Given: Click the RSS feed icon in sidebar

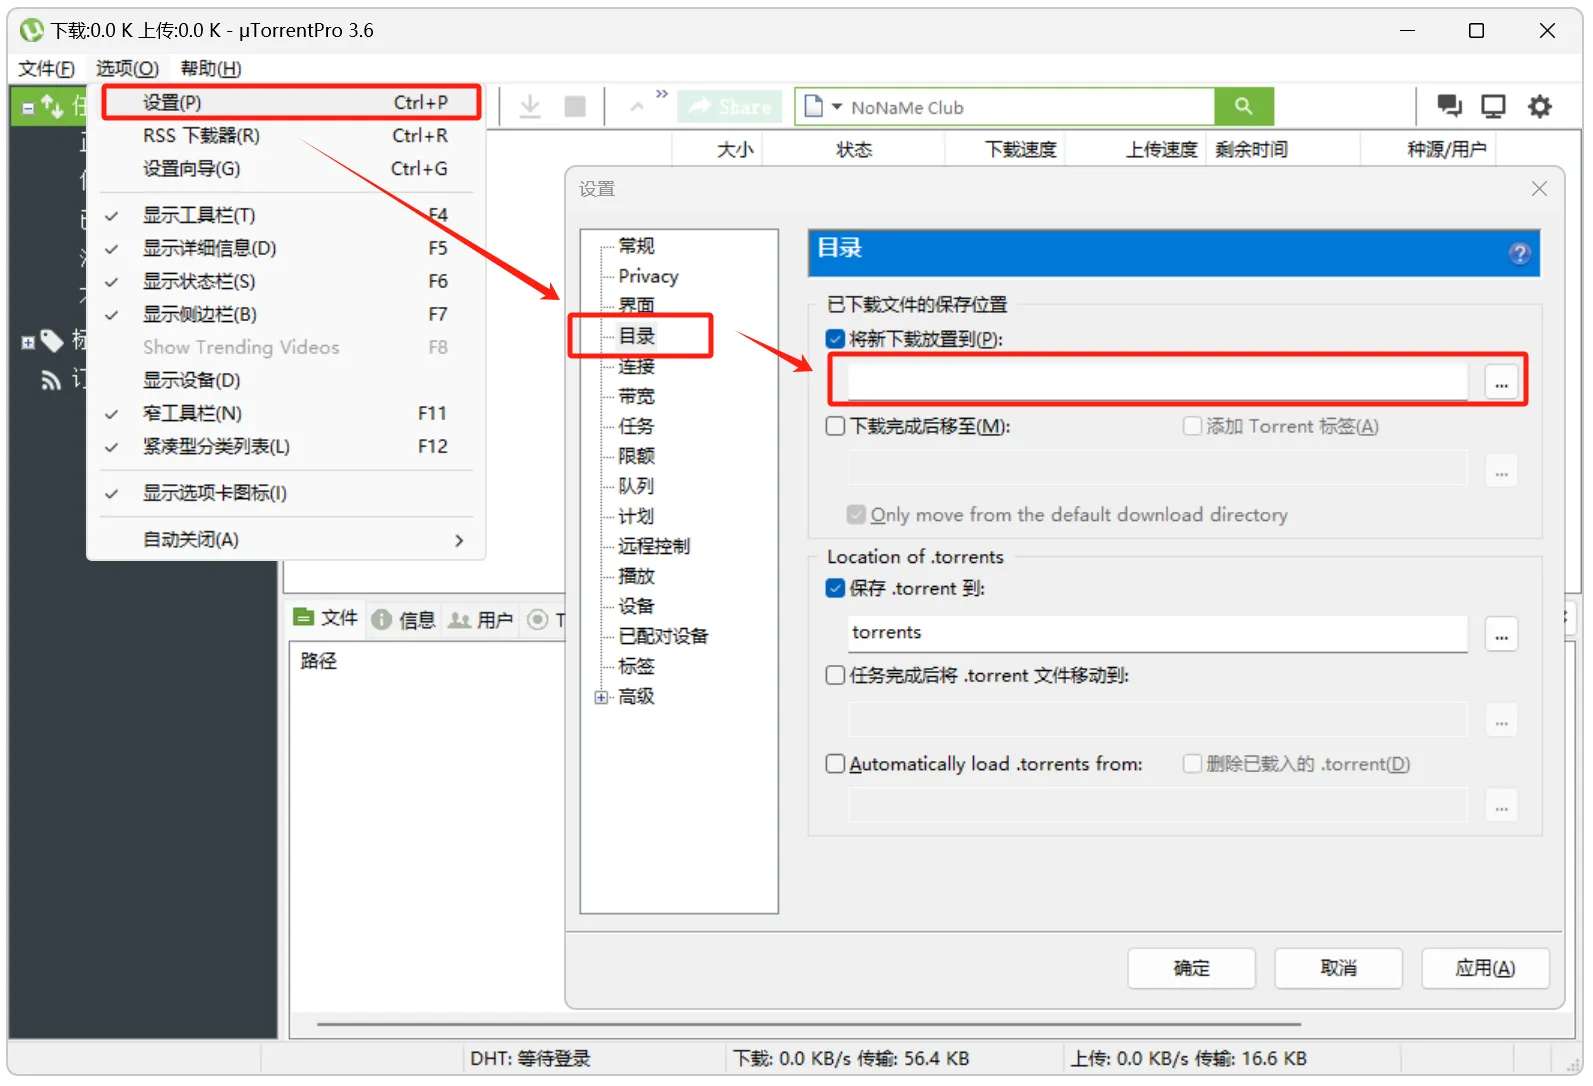Looking at the screenshot, I should tap(50, 380).
